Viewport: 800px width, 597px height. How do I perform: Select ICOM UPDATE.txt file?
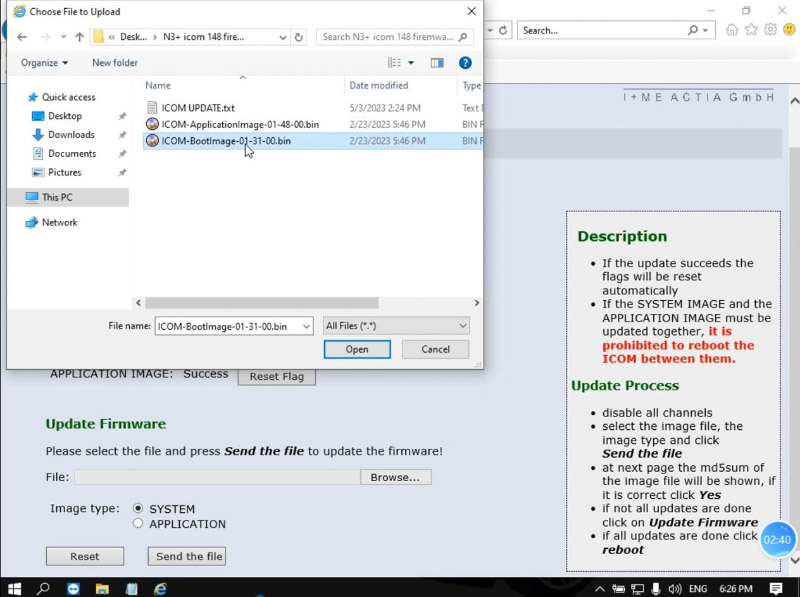tap(198, 108)
